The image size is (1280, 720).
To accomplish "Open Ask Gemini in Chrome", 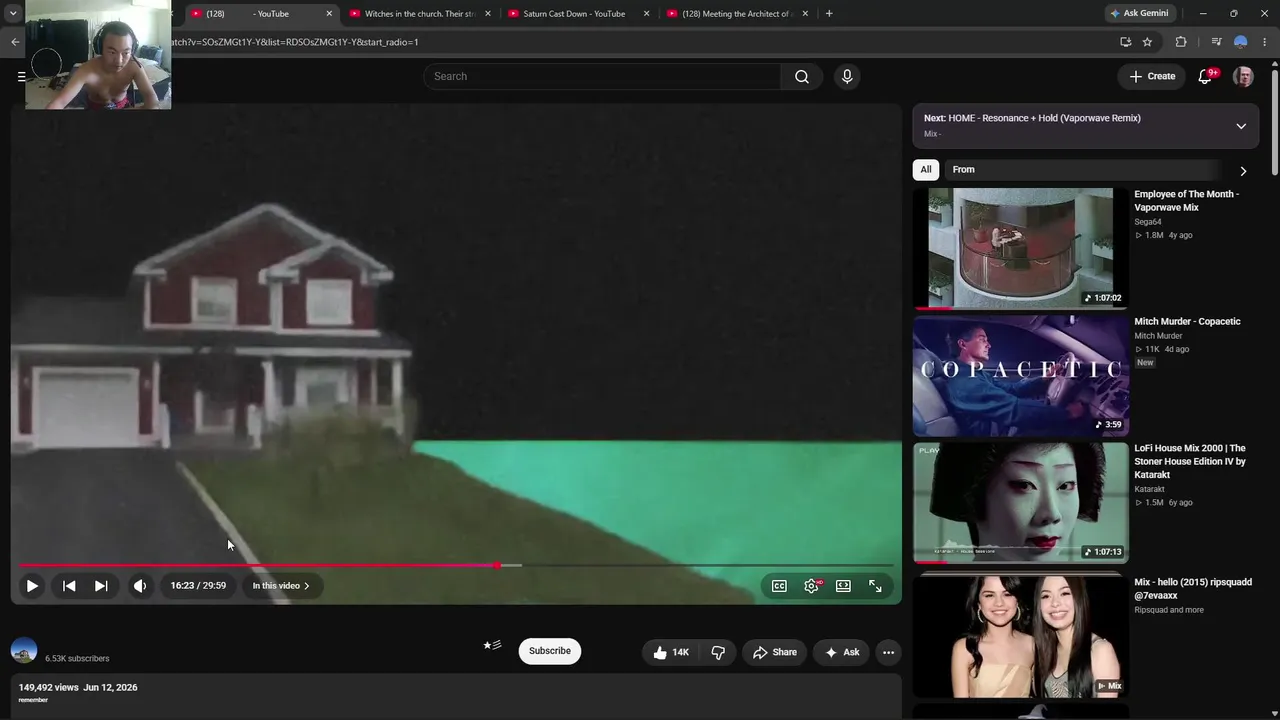I will [x=1139, y=14].
